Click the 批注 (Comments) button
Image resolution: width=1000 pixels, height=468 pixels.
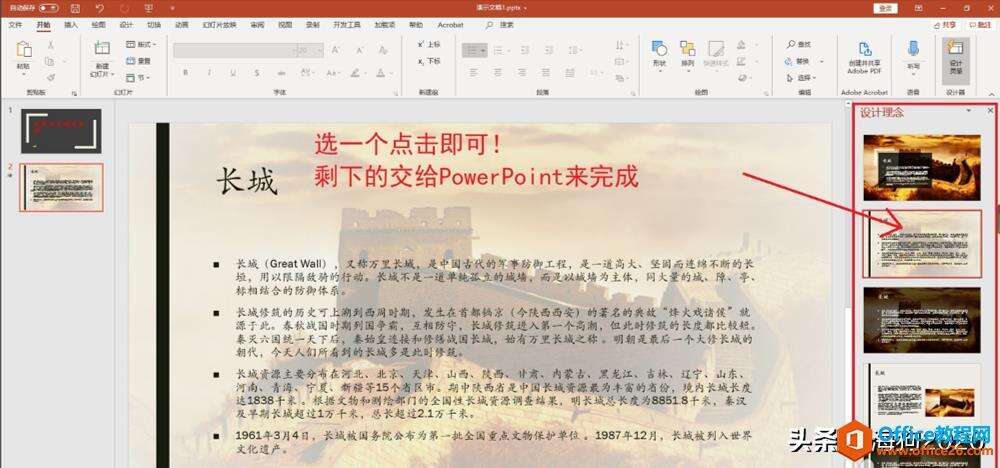pos(981,25)
